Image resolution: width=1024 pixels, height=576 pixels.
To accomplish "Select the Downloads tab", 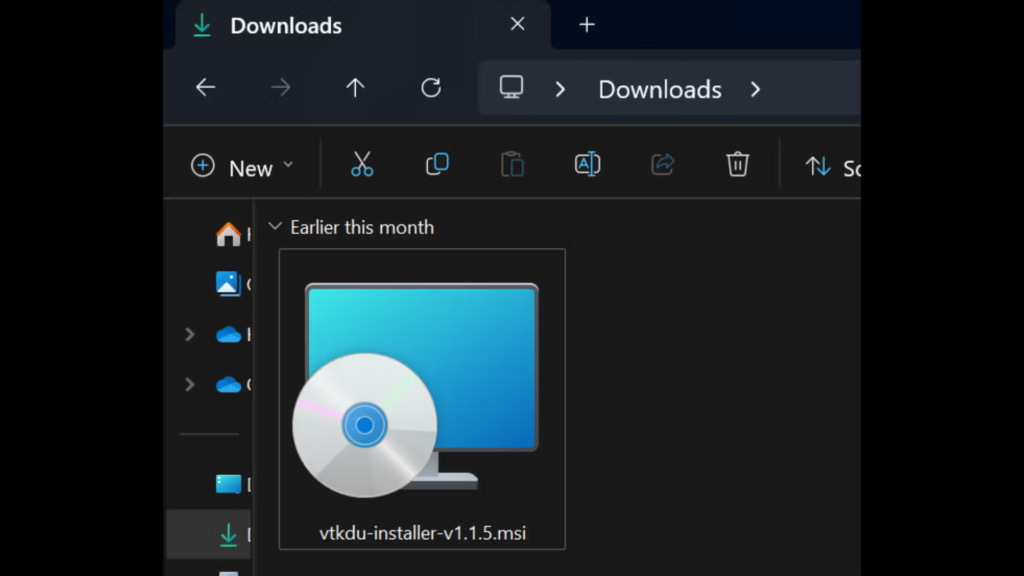I will (x=286, y=26).
